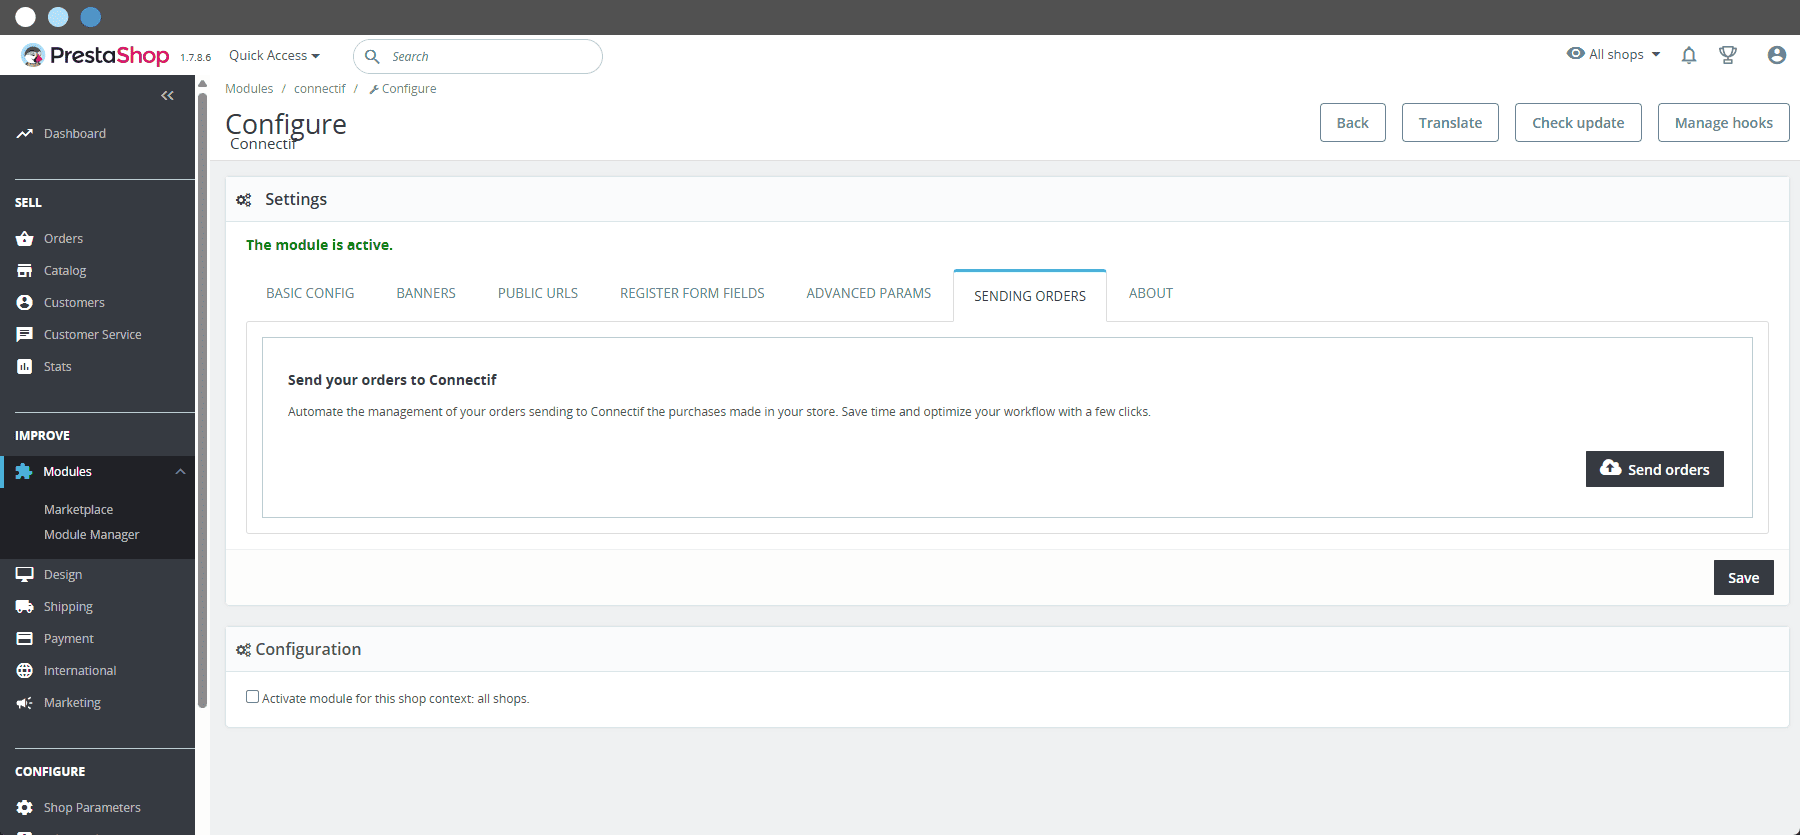The image size is (1800, 835).
Task: Open the trophy merchant expertise icon
Action: point(1728,55)
